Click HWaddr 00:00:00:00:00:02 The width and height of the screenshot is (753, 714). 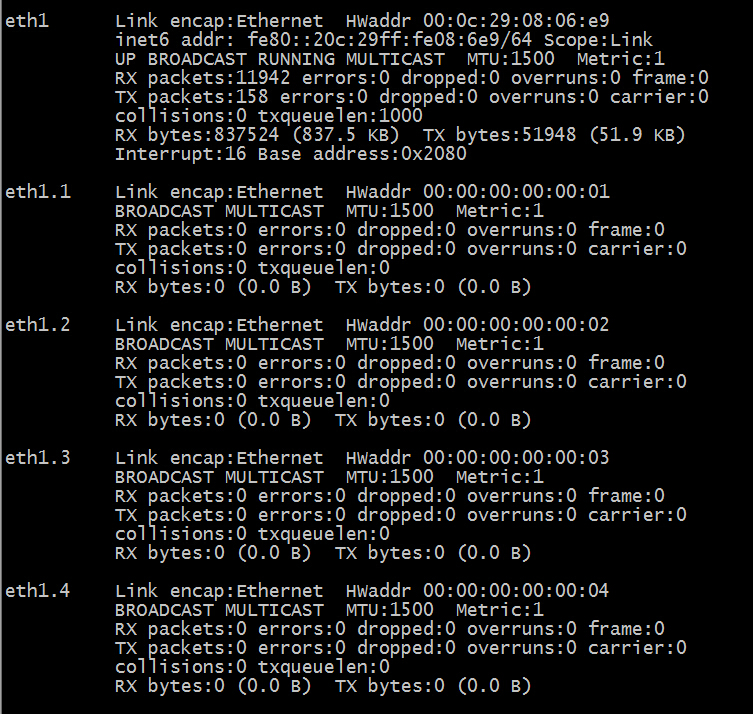click(x=477, y=325)
